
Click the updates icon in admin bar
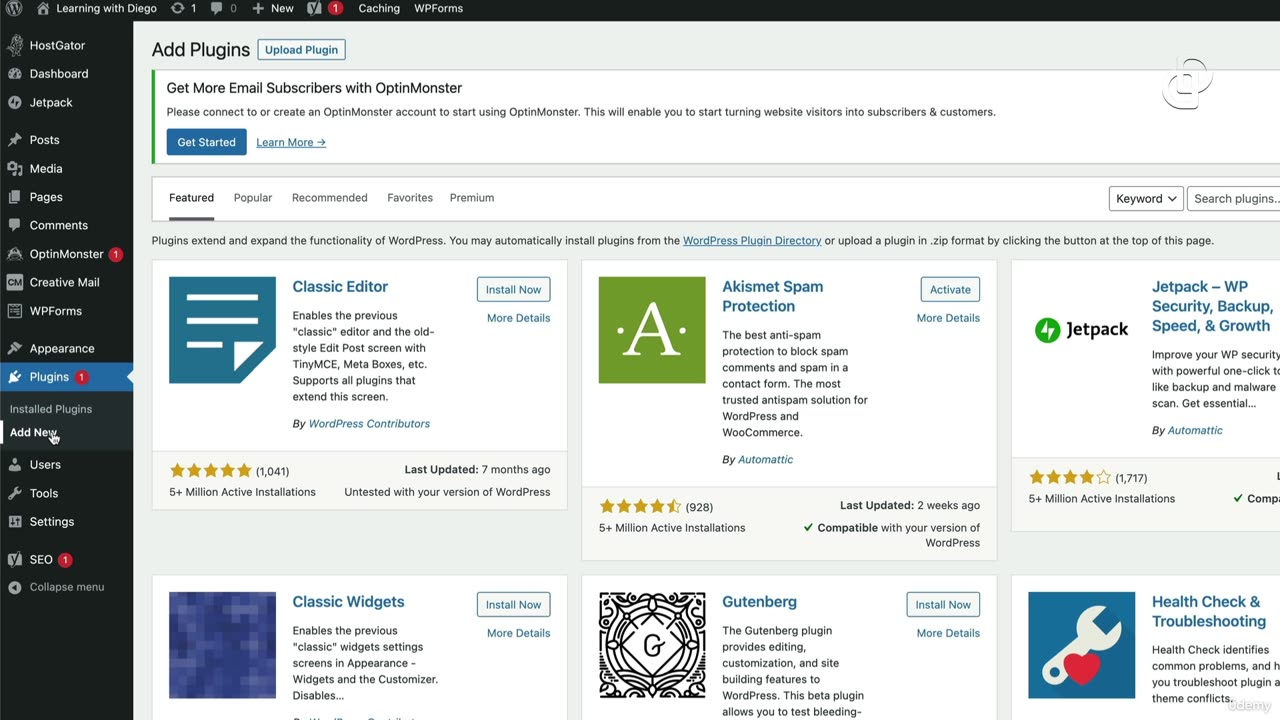point(177,8)
